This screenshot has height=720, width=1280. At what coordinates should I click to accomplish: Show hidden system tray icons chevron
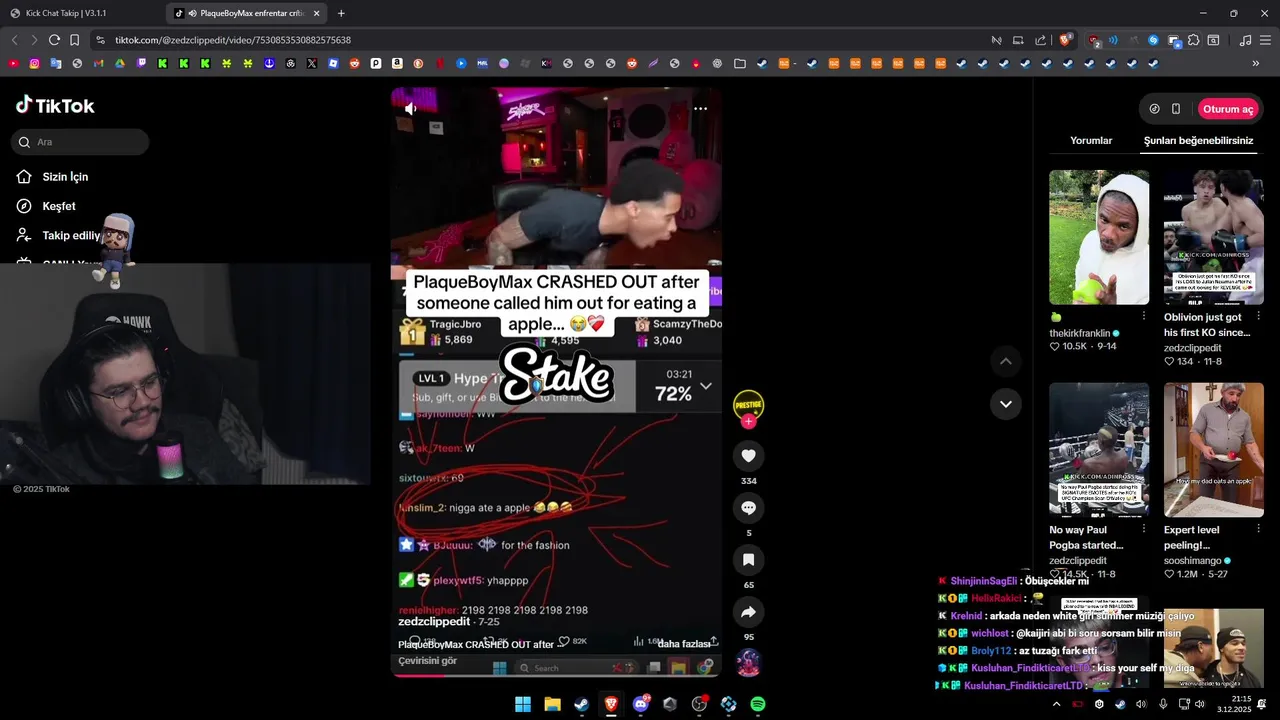click(1056, 704)
